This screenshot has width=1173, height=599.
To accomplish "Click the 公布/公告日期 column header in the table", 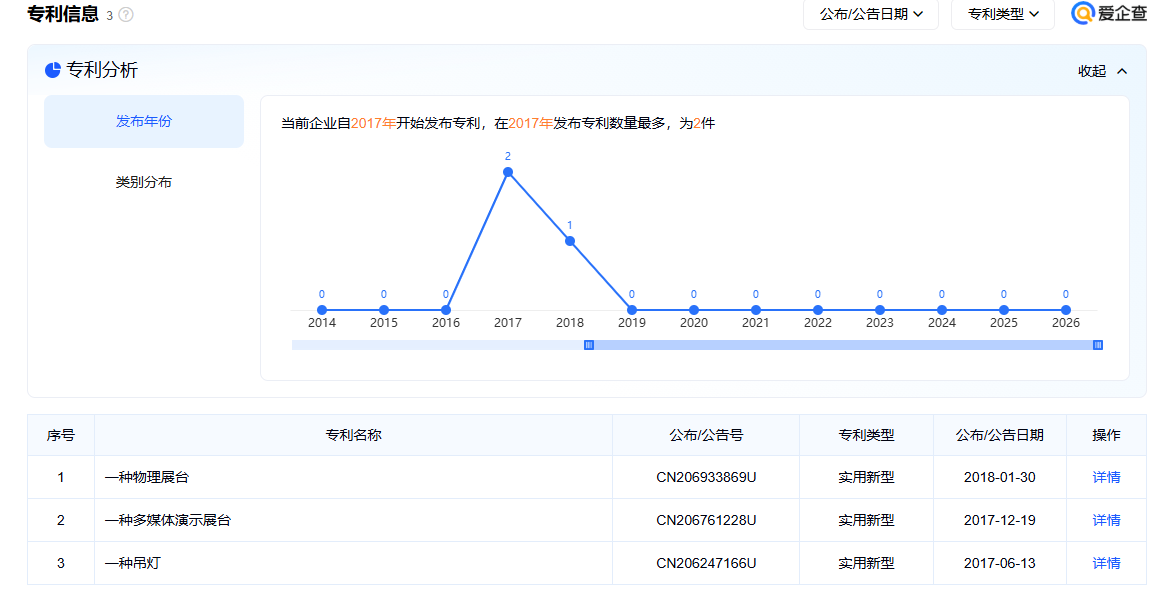I will (999, 435).
